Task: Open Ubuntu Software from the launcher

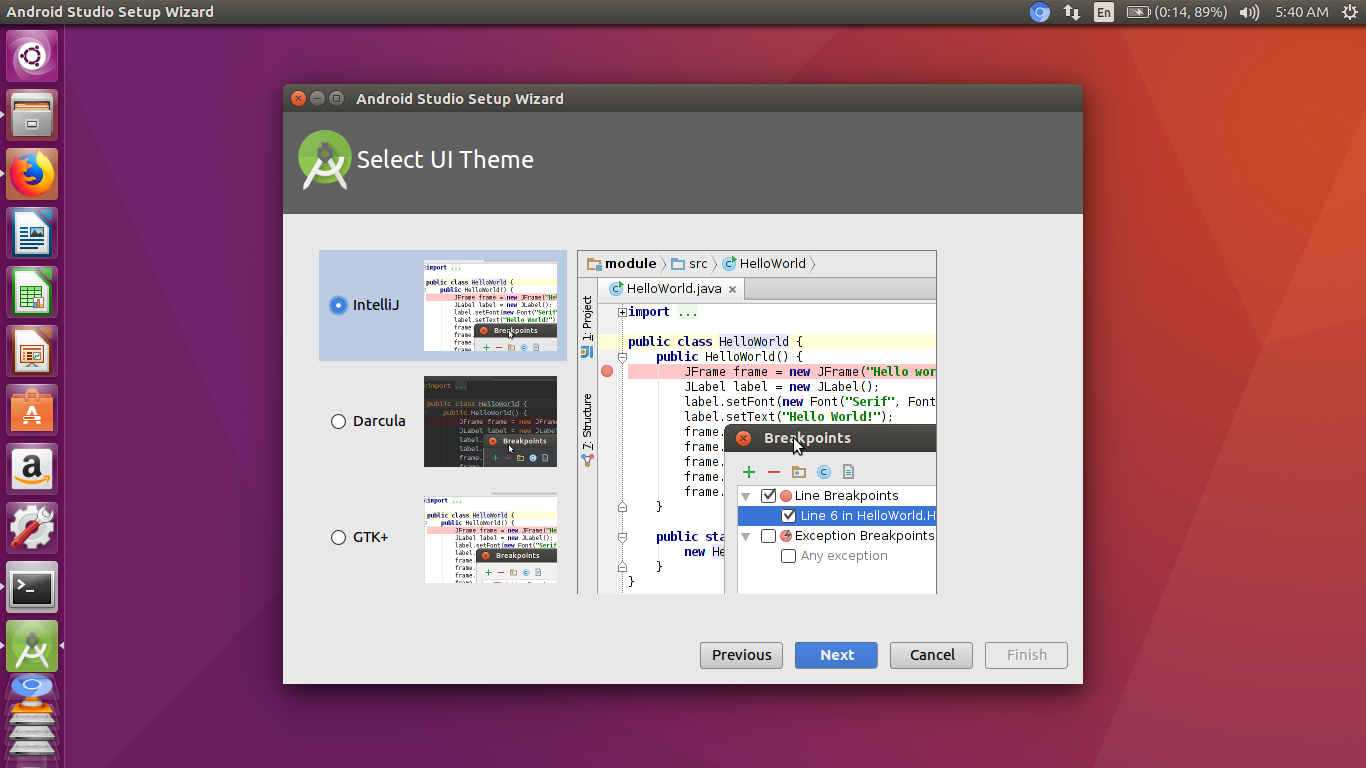Action: [x=32, y=410]
